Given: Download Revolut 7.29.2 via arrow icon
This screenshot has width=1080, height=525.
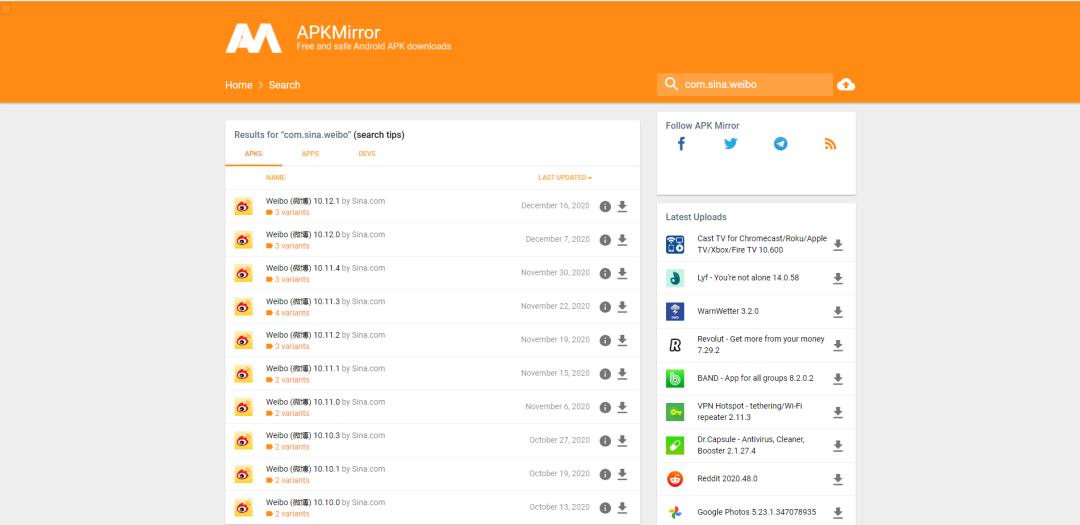Looking at the screenshot, I should pos(838,346).
